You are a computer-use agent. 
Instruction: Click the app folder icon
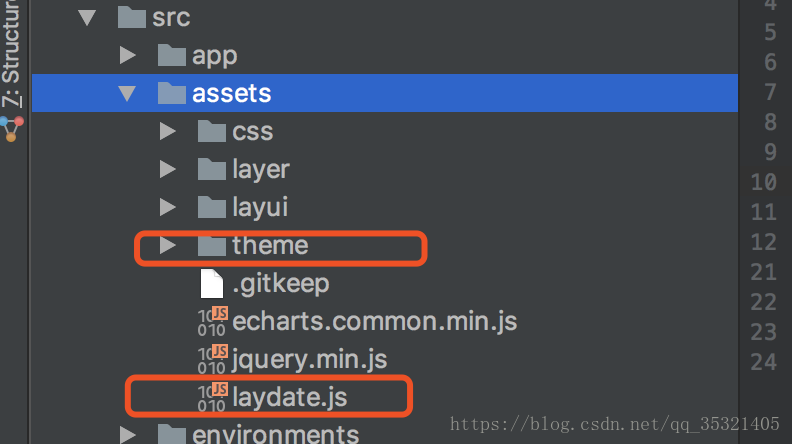pos(172,55)
